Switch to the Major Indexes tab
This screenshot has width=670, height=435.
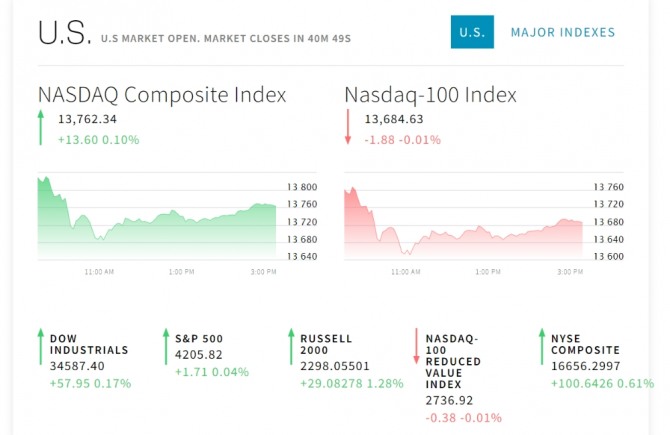(x=563, y=32)
